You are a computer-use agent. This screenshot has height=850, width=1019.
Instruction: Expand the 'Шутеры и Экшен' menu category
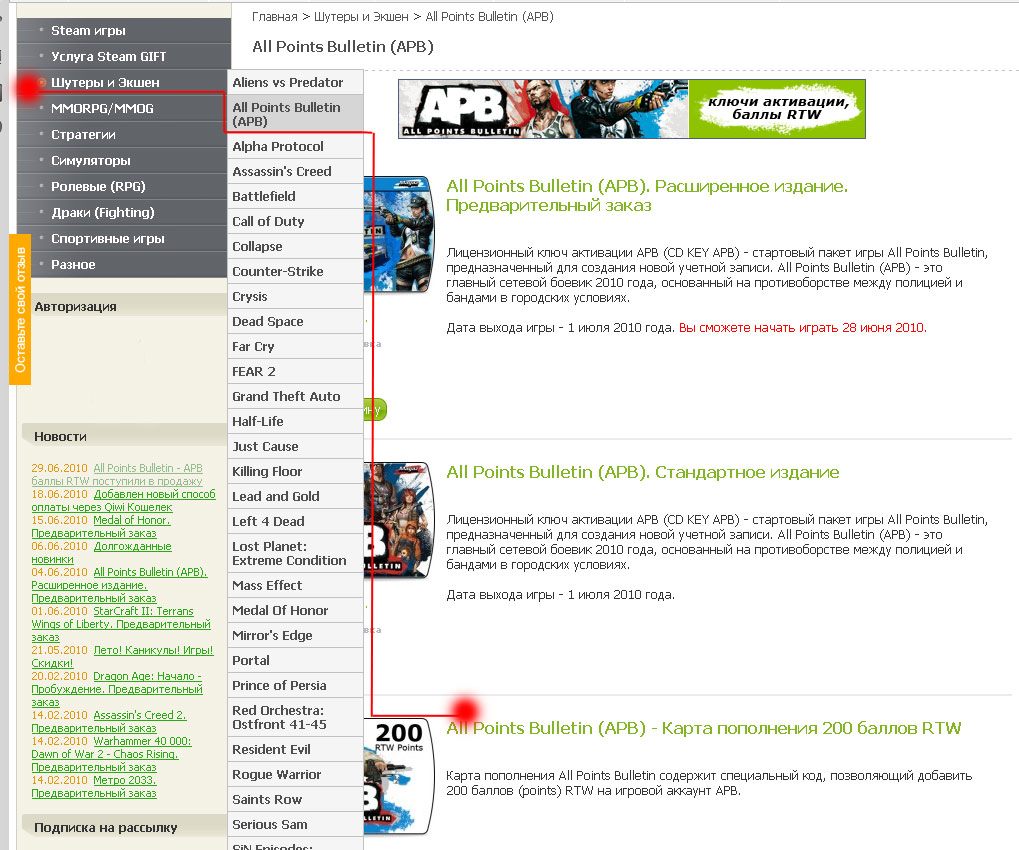click(x=105, y=83)
